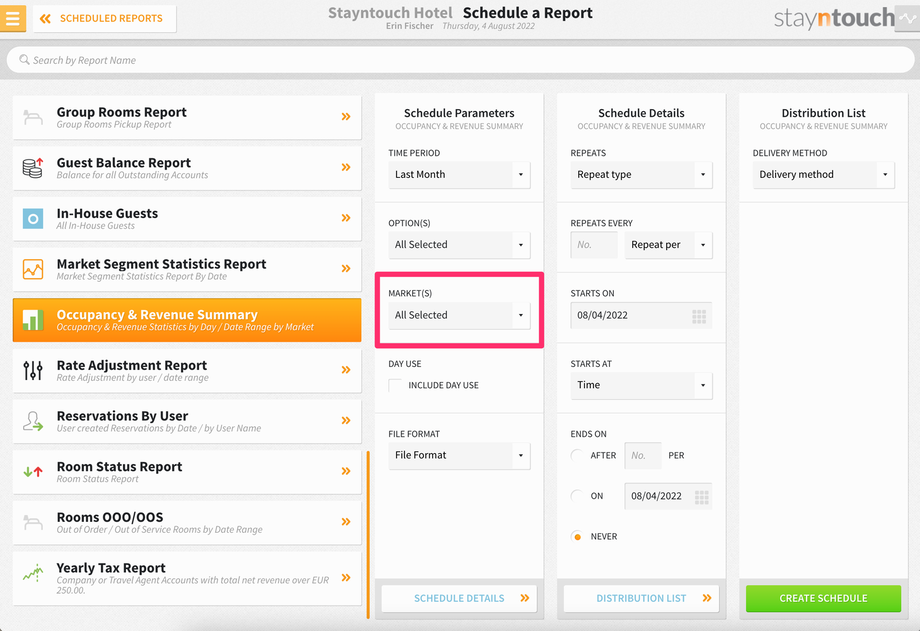This screenshot has height=631, width=920.
Task: Click the Ends On date field
Action: pyautogui.click(x=668, y=496)
